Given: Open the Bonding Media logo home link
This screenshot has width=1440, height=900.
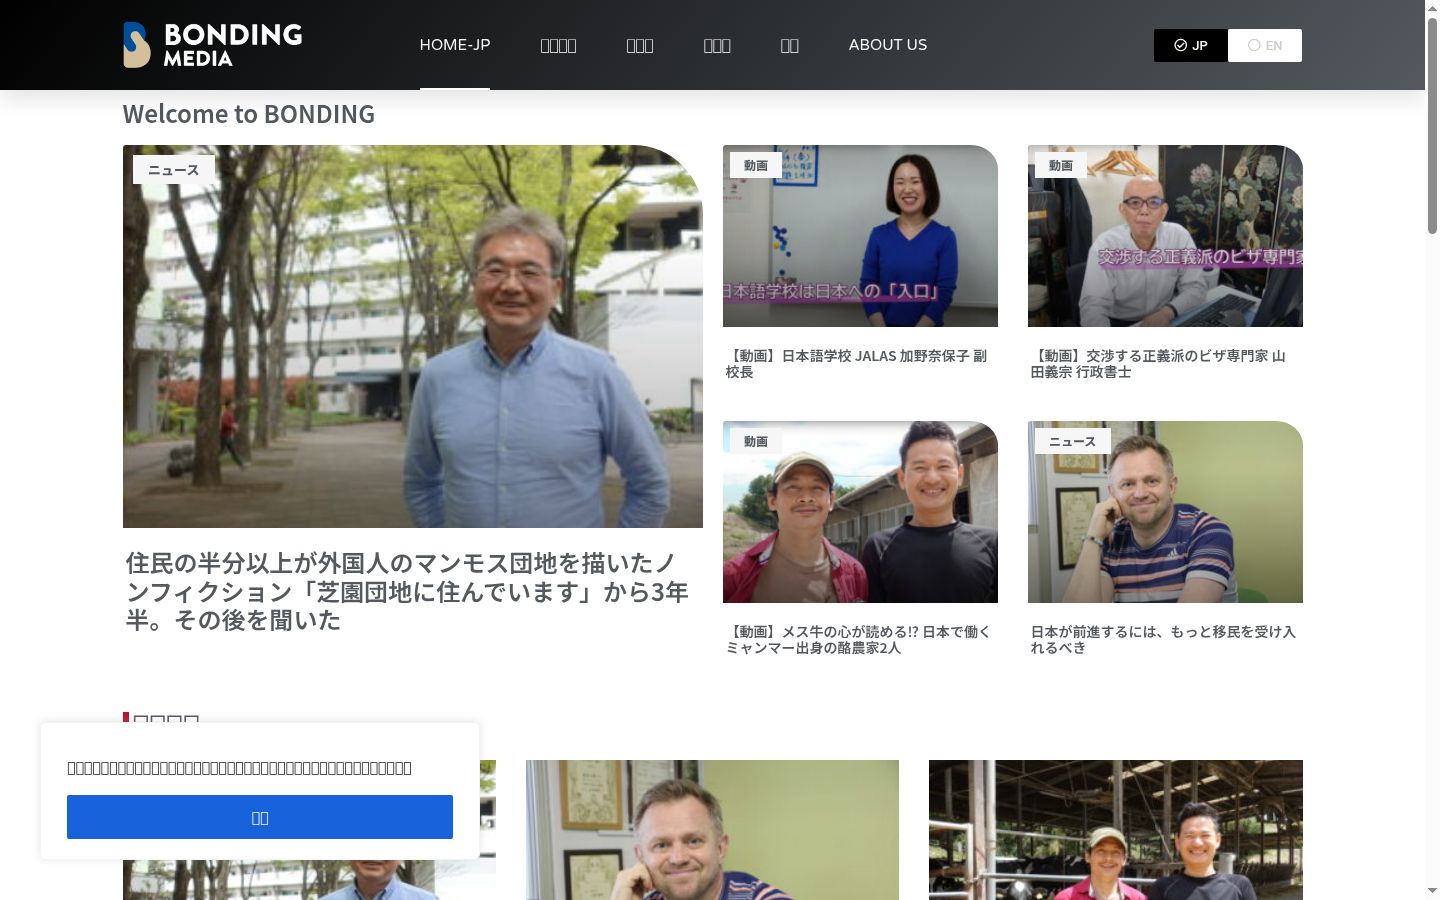Looking at the screenshot, I should tap(212, 45).
